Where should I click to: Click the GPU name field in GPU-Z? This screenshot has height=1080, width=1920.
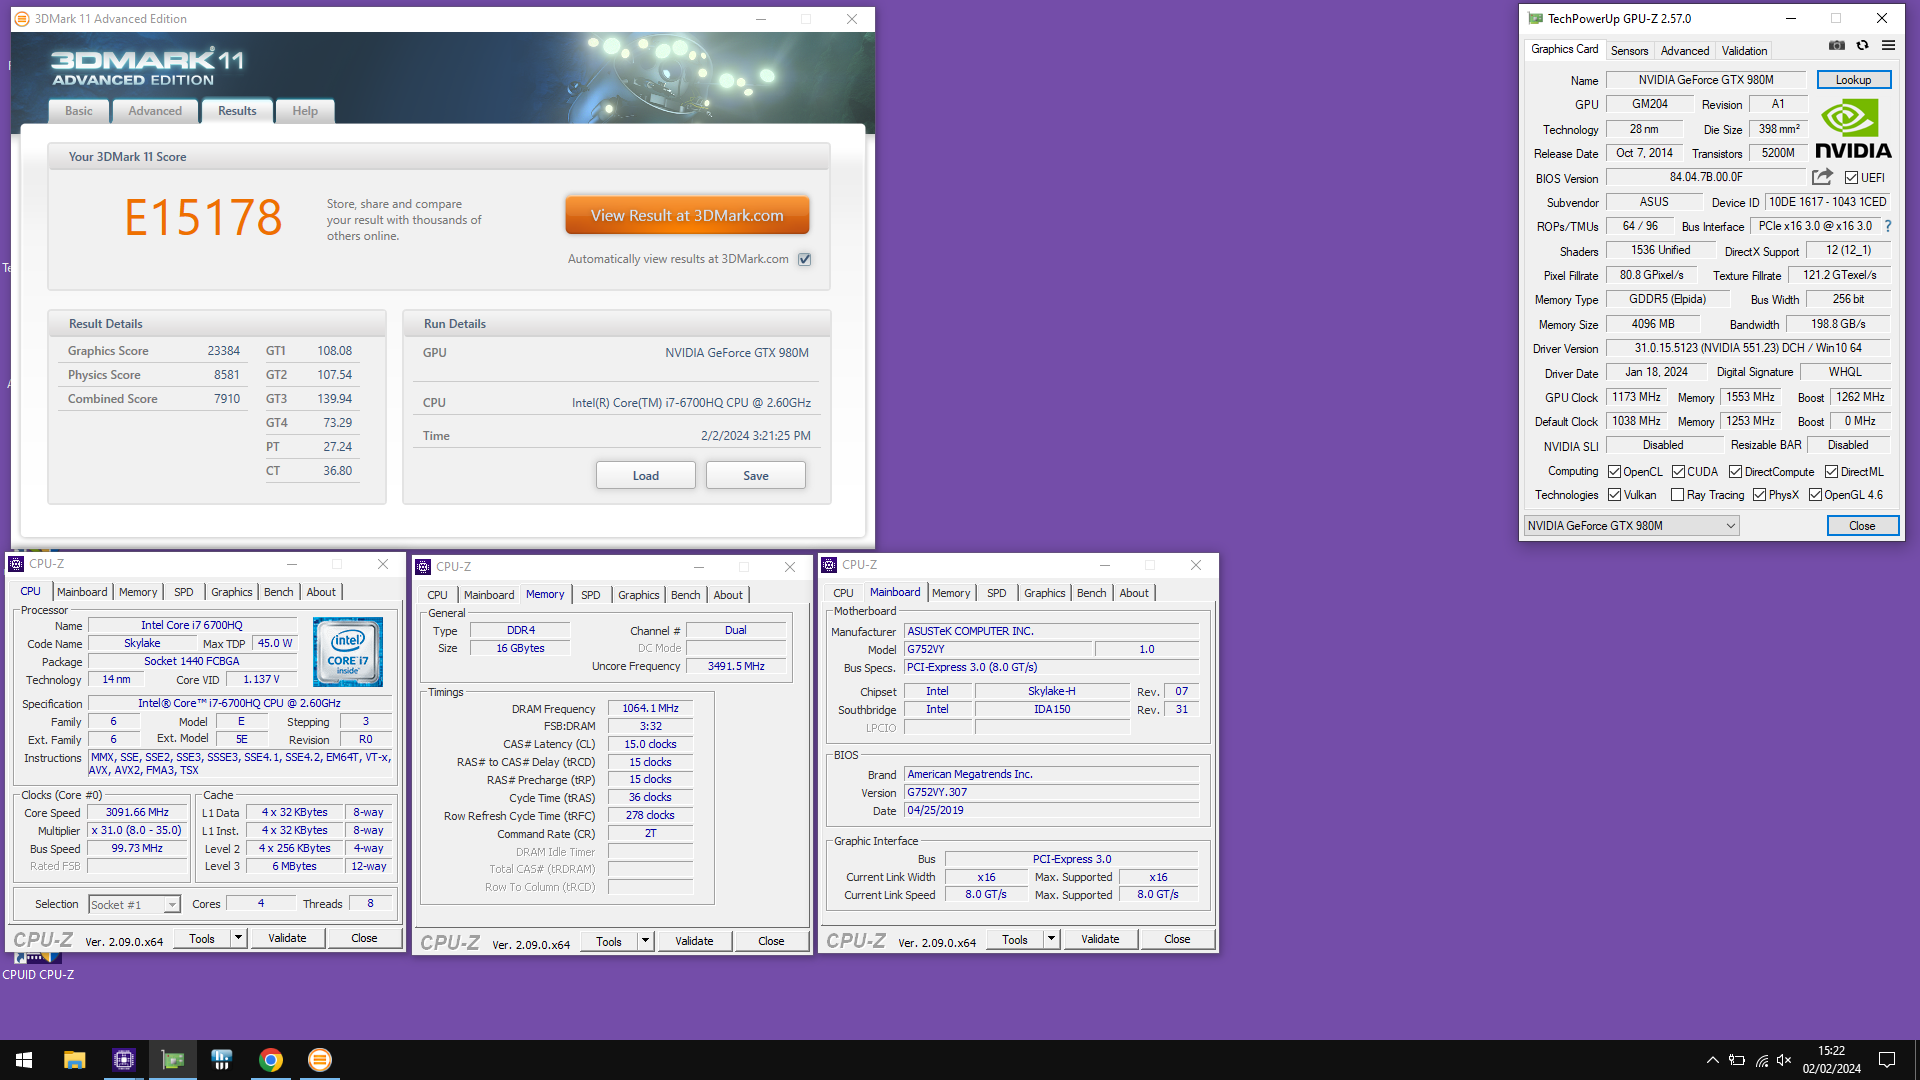tap(1706, 80)
